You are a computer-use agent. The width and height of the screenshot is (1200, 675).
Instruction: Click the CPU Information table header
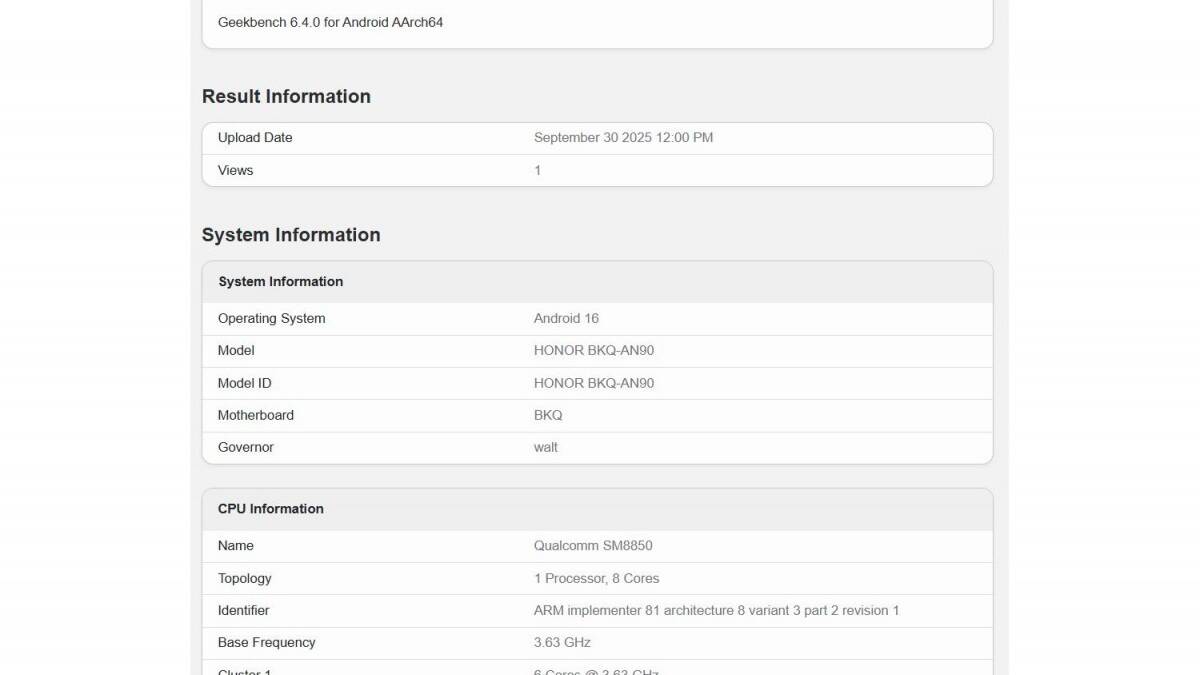pyautogui.click(x=271, y=509)
